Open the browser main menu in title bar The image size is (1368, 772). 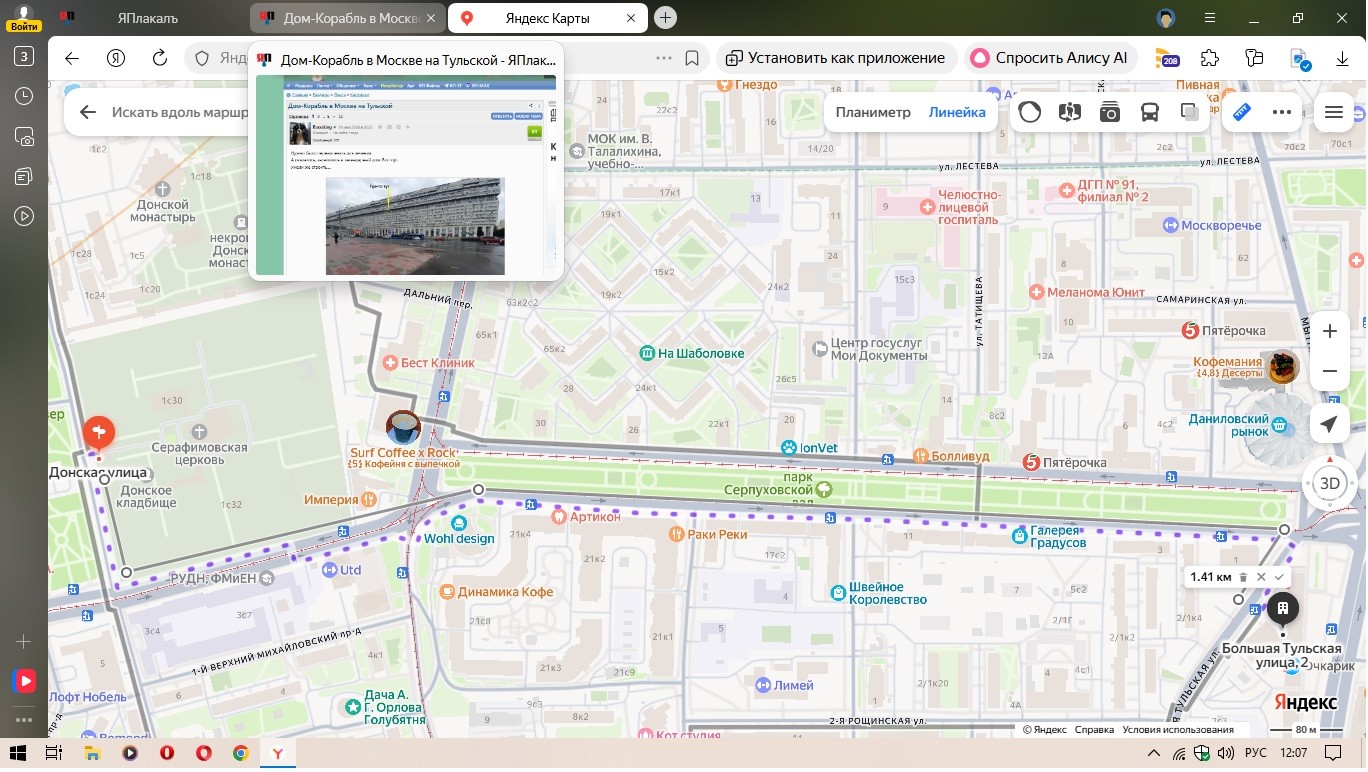coord(1210,18)
